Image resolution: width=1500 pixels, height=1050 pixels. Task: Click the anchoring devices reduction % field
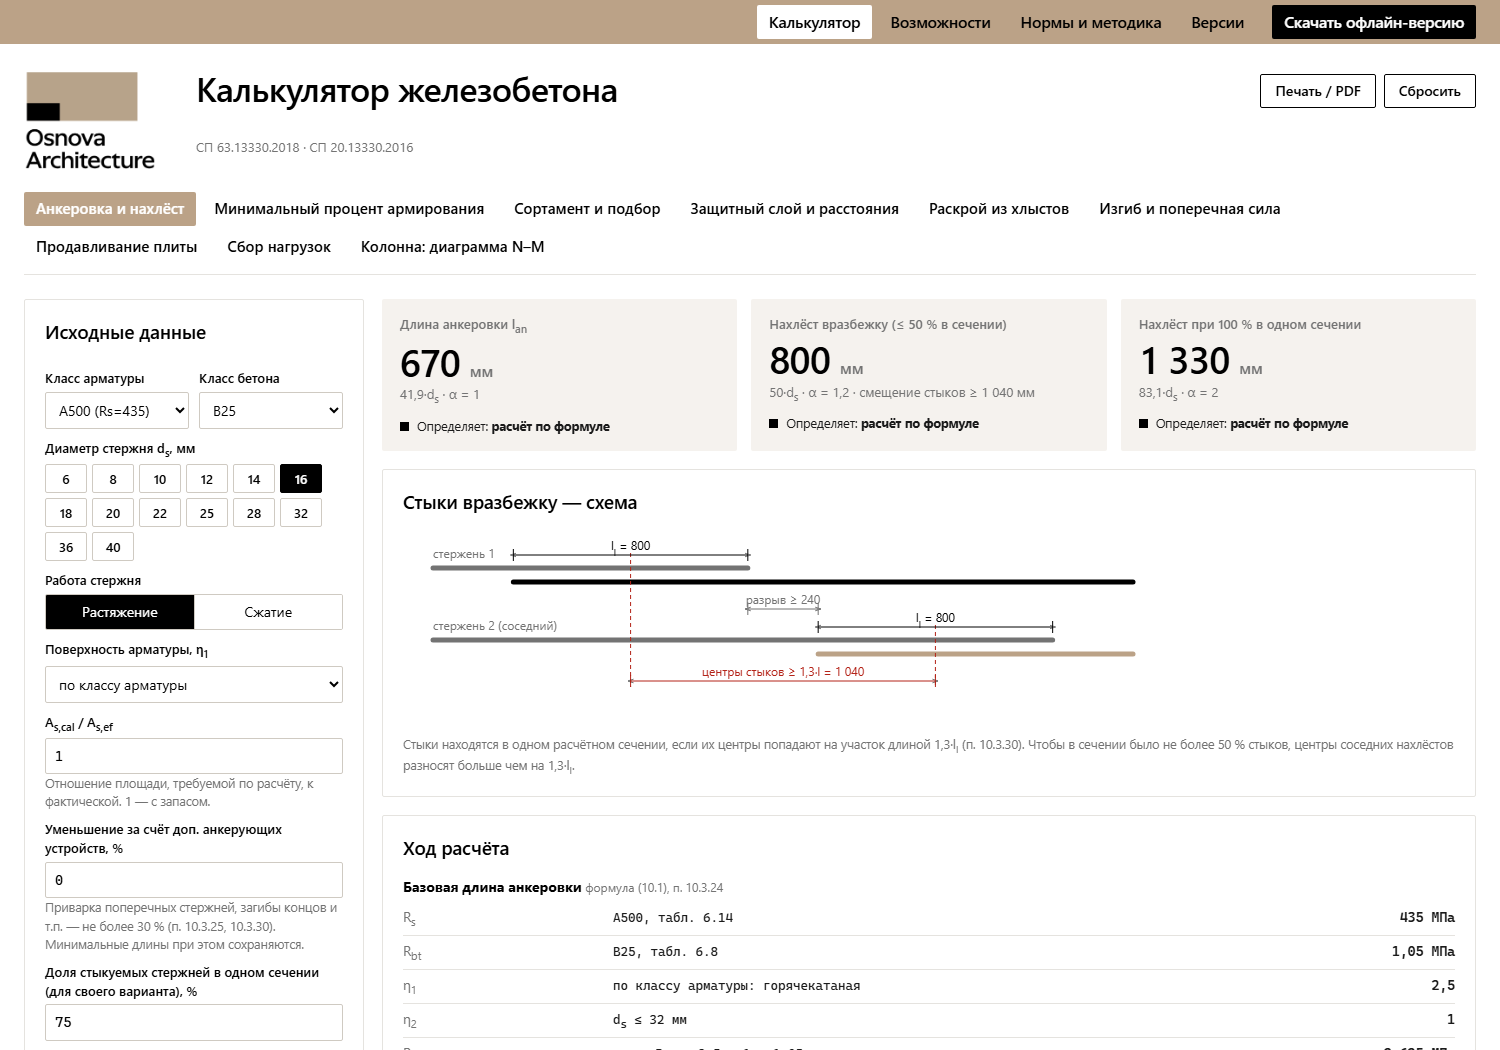pos(194,880)
